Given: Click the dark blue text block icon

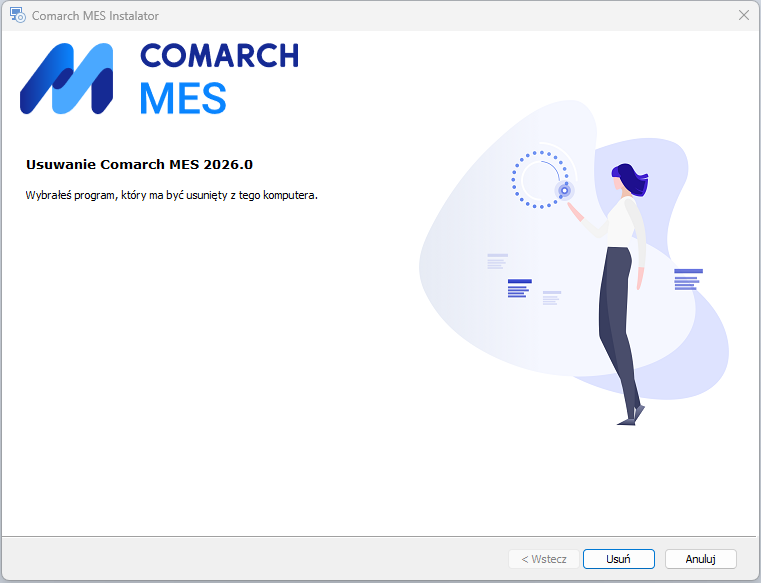Looking at the screenshot, I should coord(519,288).
